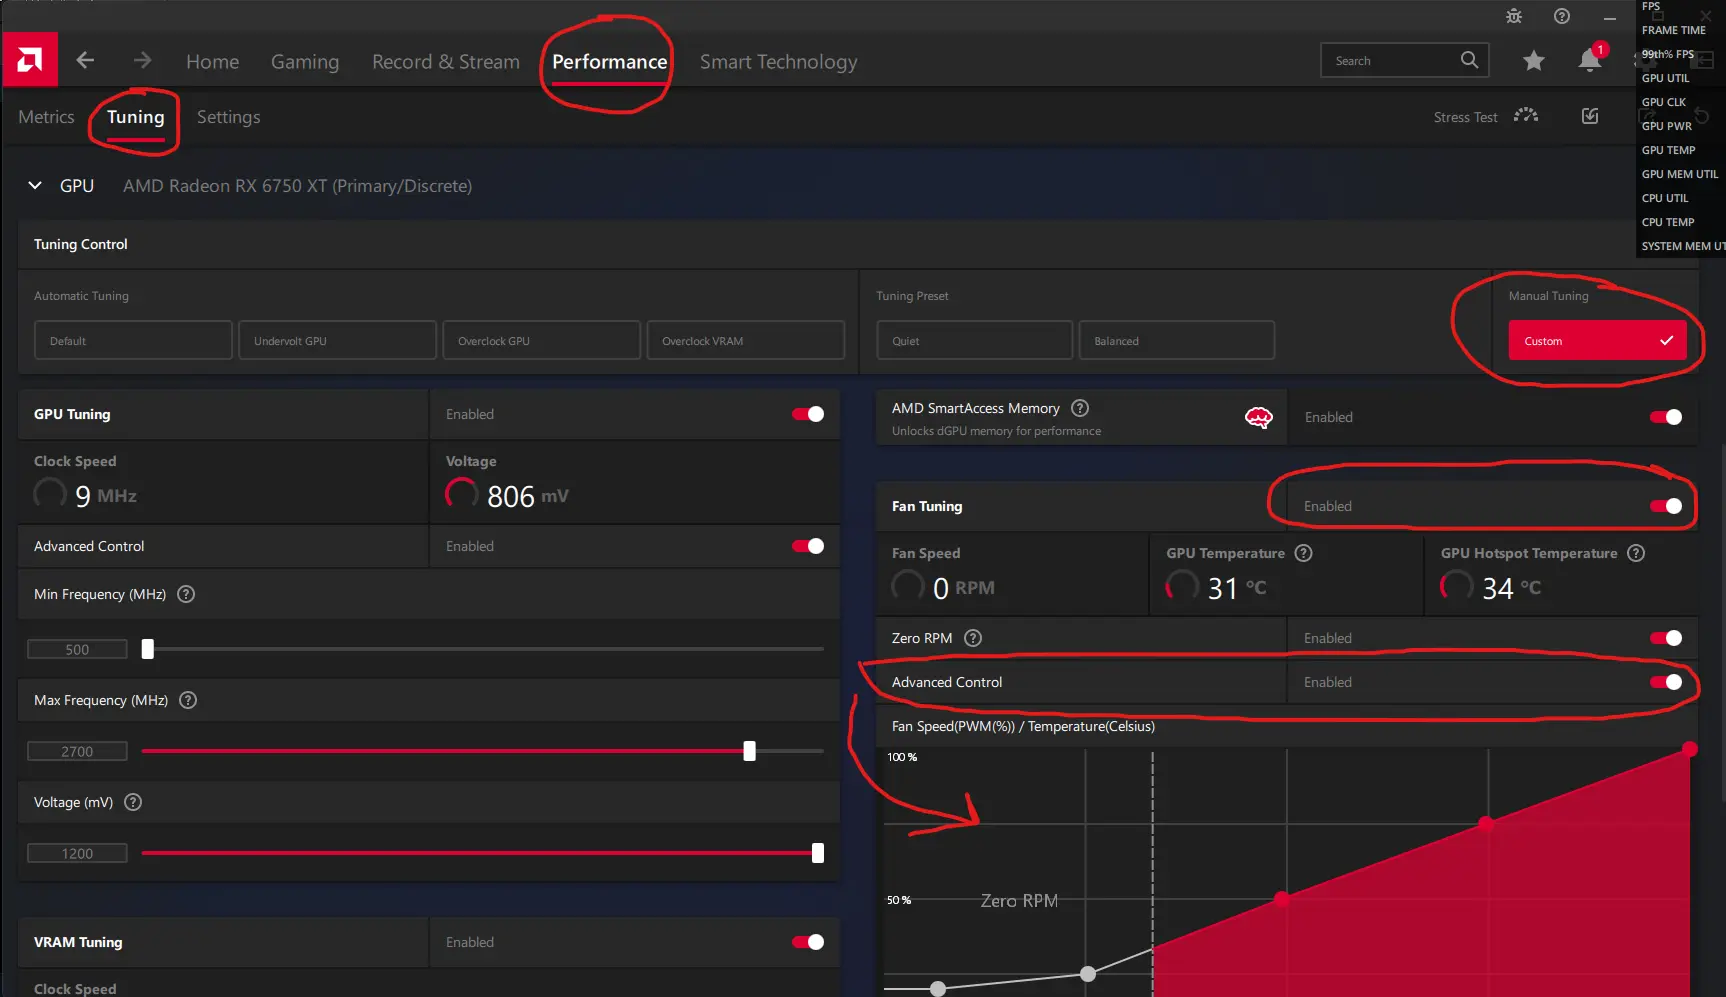Screen dimensions: 1726x997
Task: Select the Balanced tuning preset
Action: pos(1177,340)
